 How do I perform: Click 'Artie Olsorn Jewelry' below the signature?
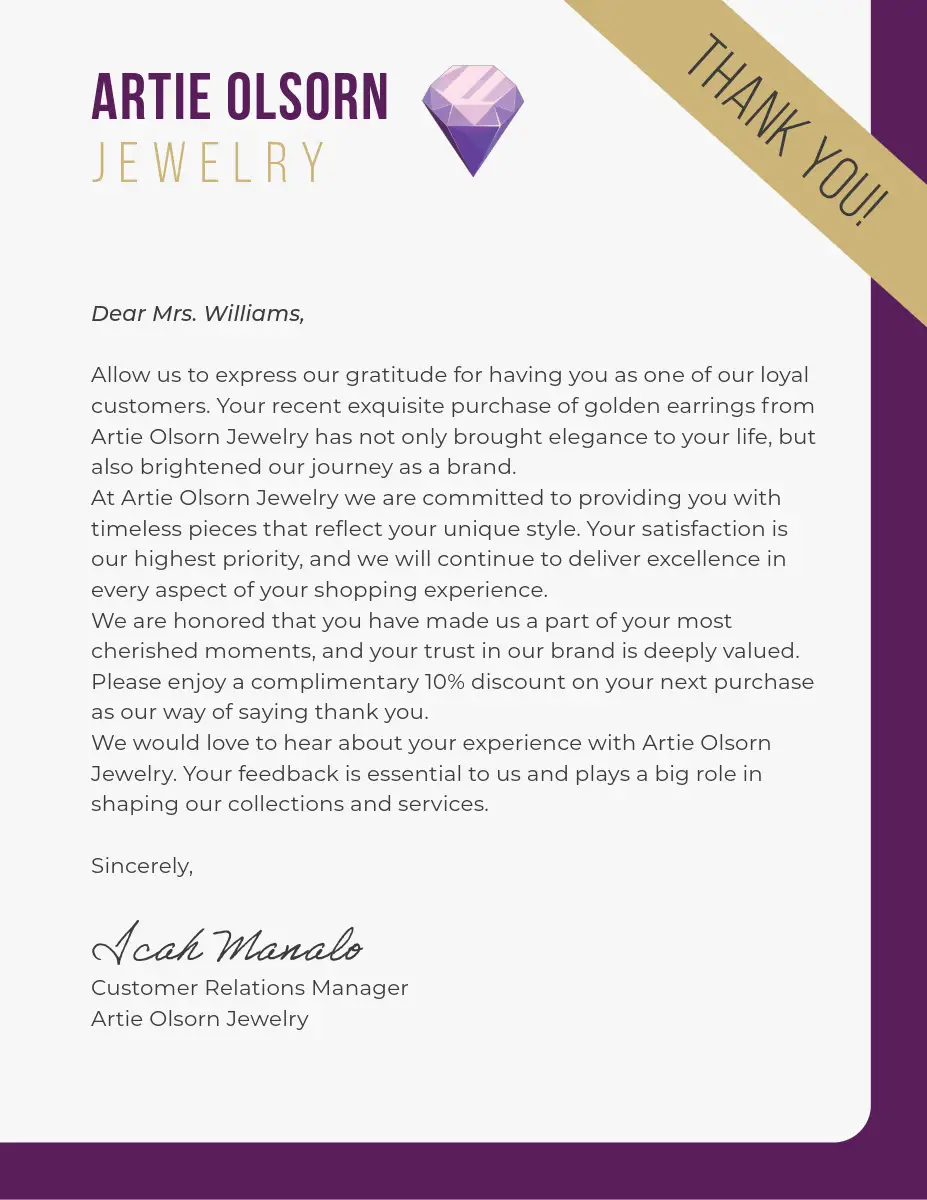pyautogui.click(x=199, y=1019)
